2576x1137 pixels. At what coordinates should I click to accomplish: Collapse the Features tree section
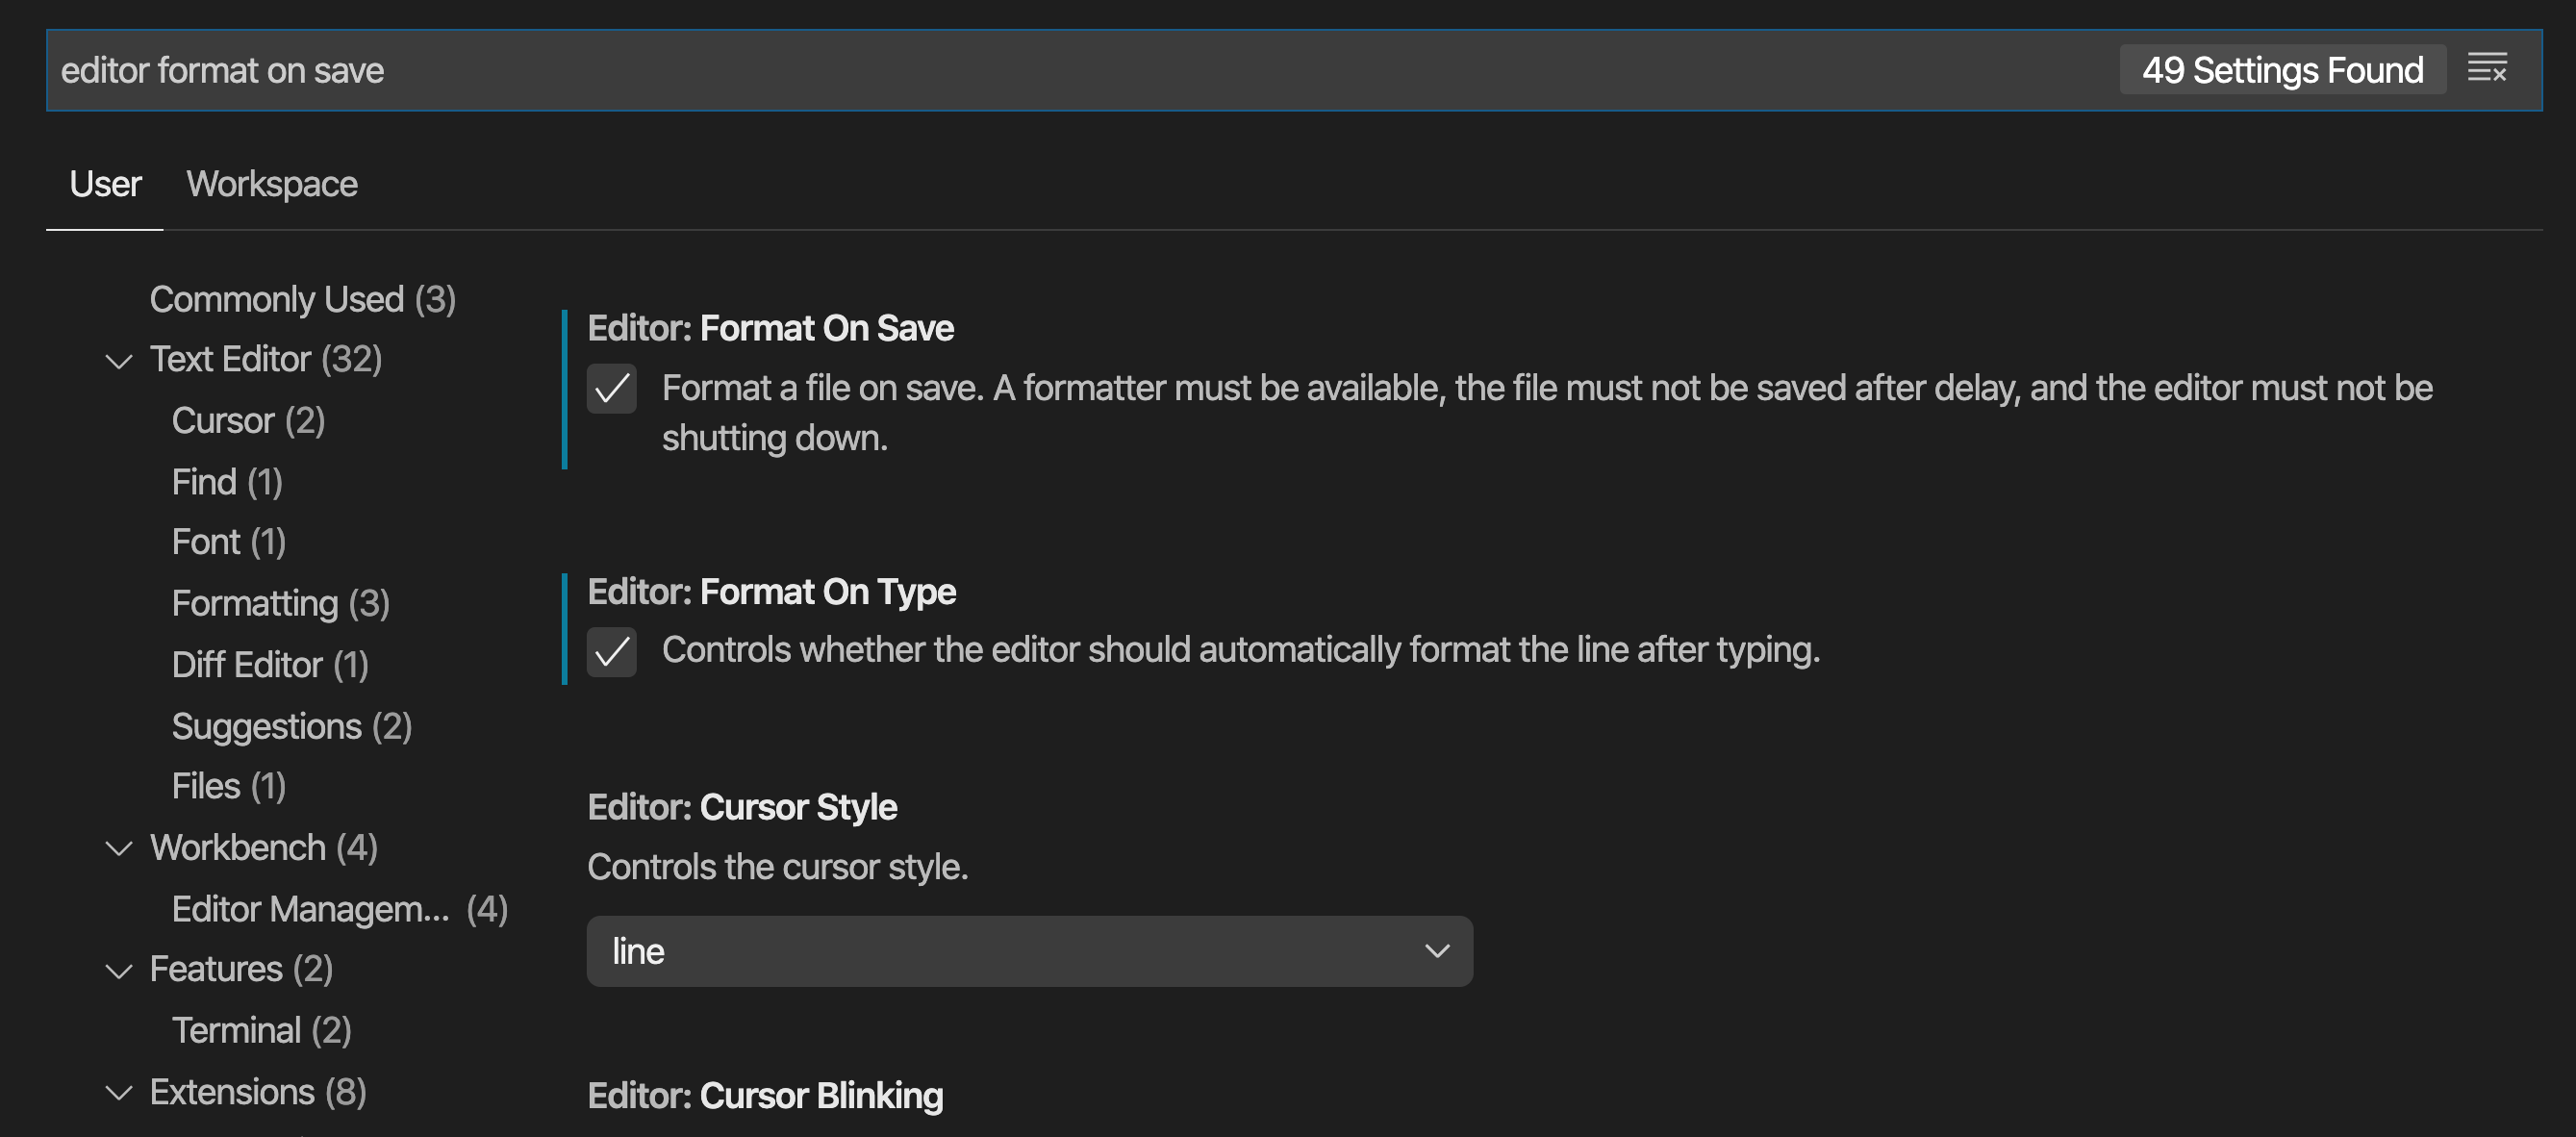(x=119, y=971)
